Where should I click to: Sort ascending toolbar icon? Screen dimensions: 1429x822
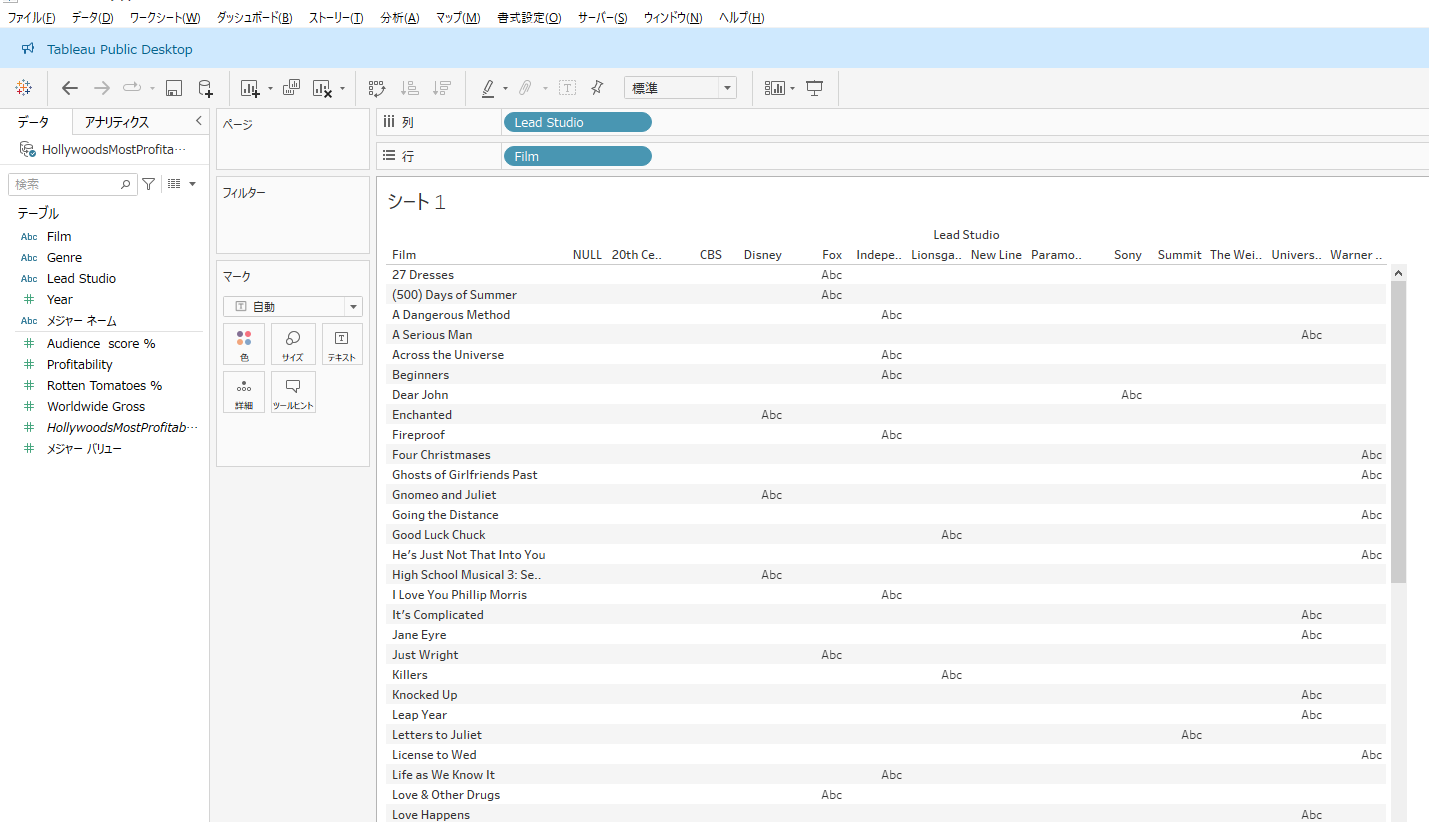coord(409,88)
